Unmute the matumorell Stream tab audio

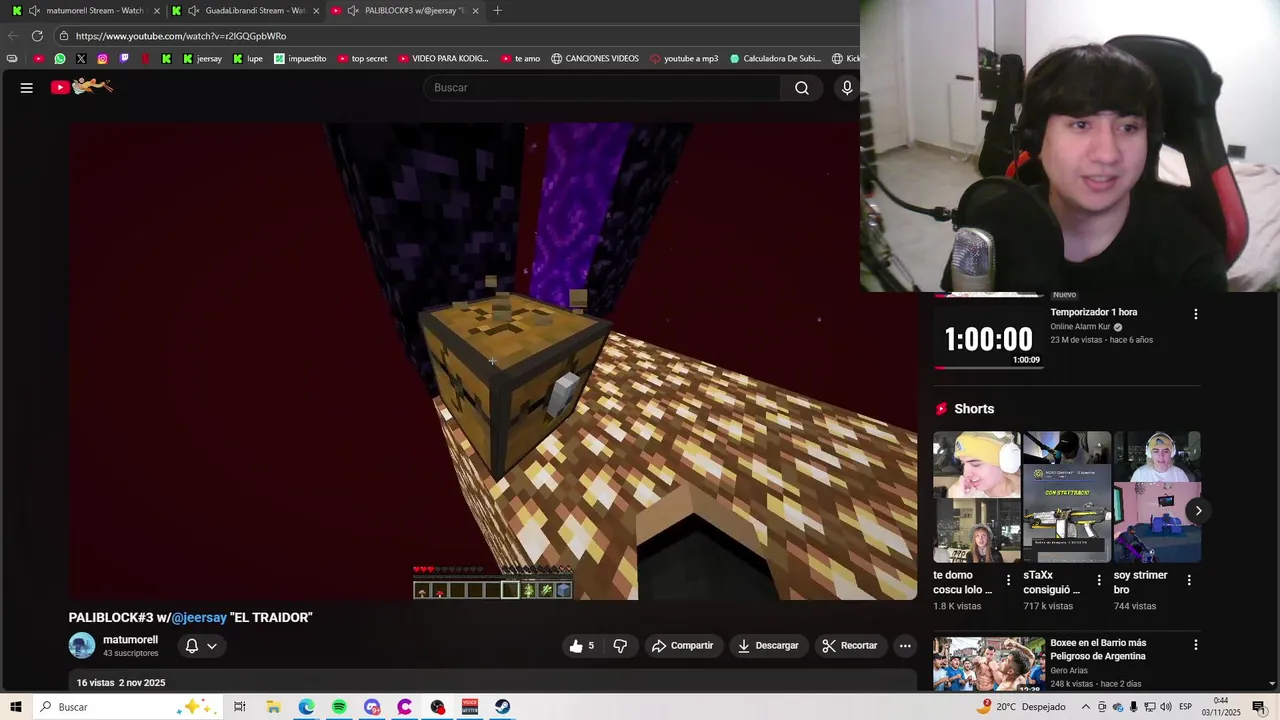(34, 11)
